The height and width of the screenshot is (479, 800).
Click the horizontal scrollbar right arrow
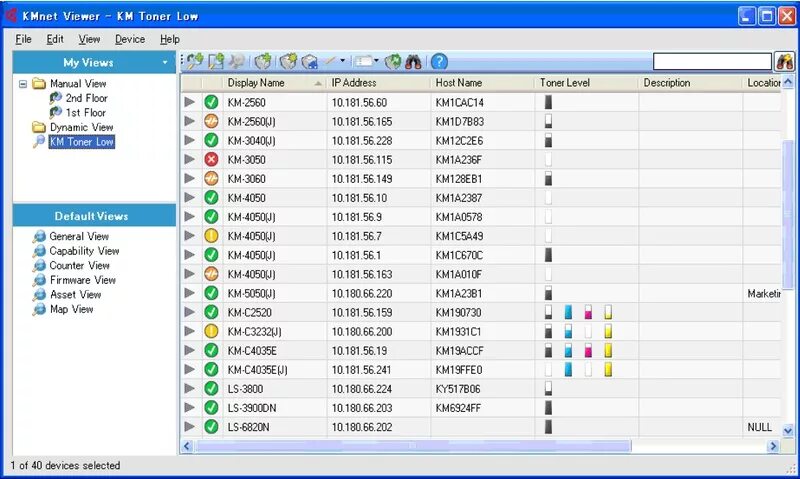pyautogui.click(x=773, y=446)
